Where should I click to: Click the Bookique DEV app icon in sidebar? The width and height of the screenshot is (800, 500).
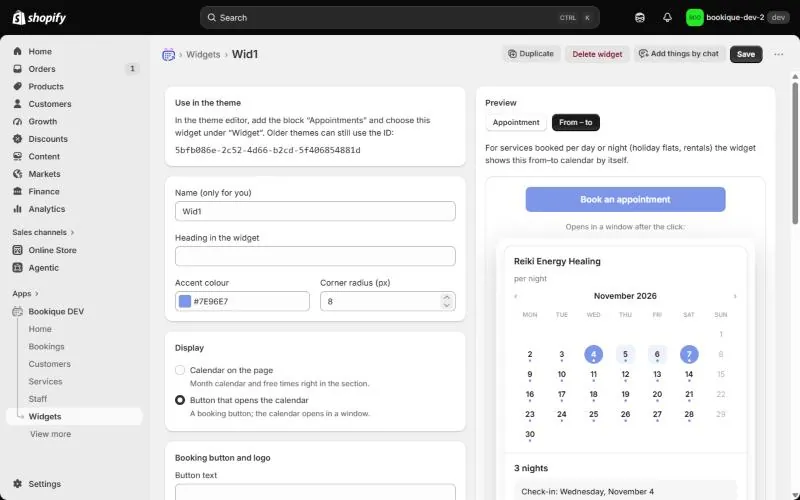tap(17, 311)
